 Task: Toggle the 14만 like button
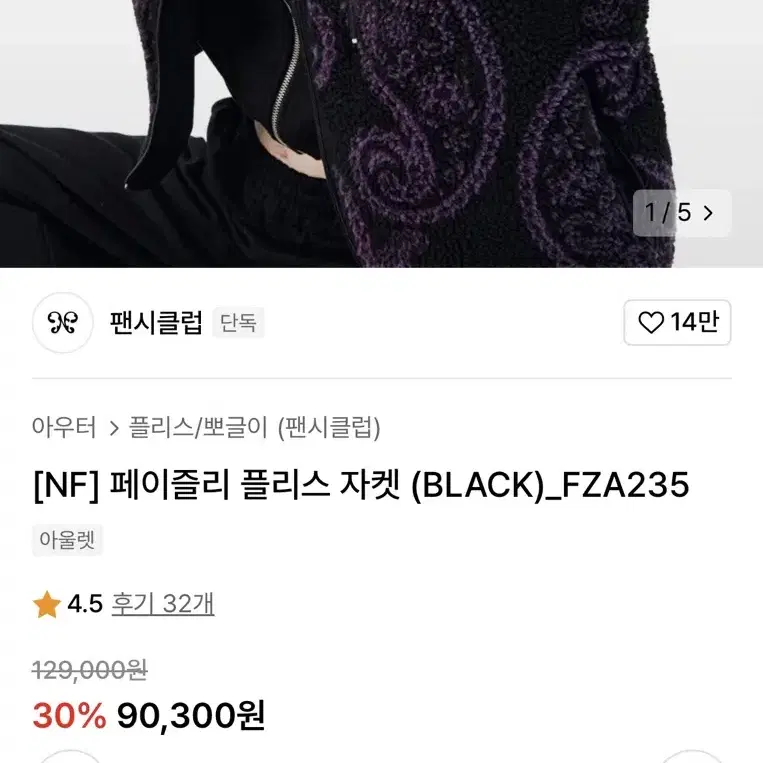(x=677, y=323)
